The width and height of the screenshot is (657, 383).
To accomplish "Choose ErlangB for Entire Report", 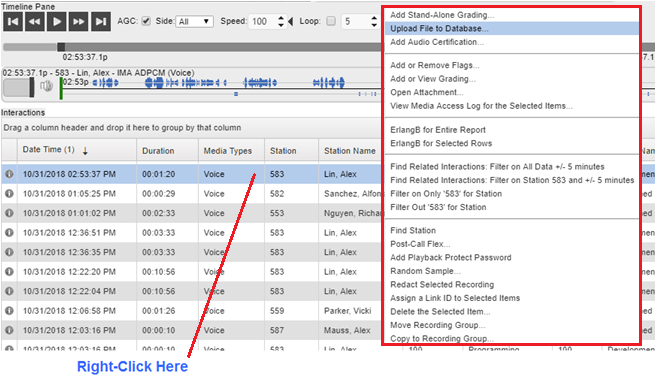I will 512,130.
